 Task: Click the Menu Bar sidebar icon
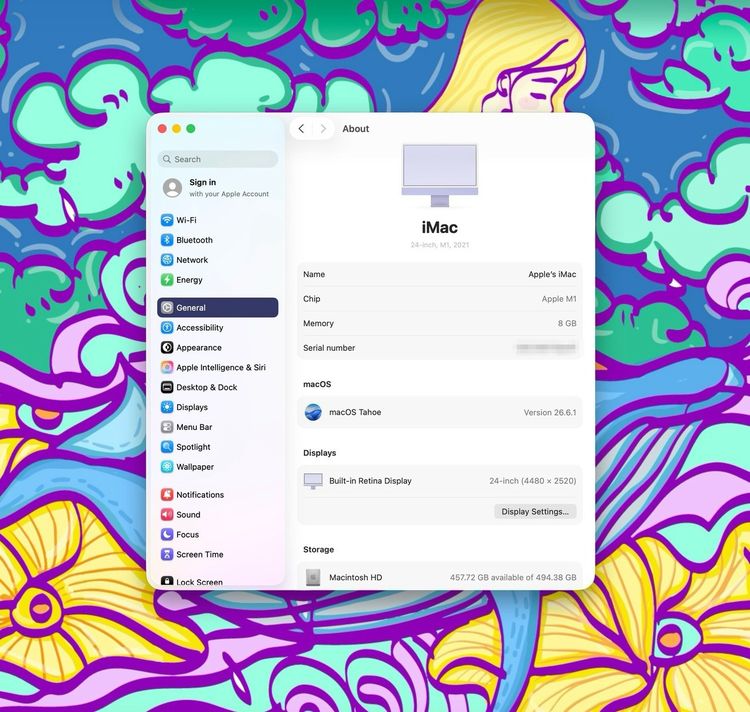point(166,427)
